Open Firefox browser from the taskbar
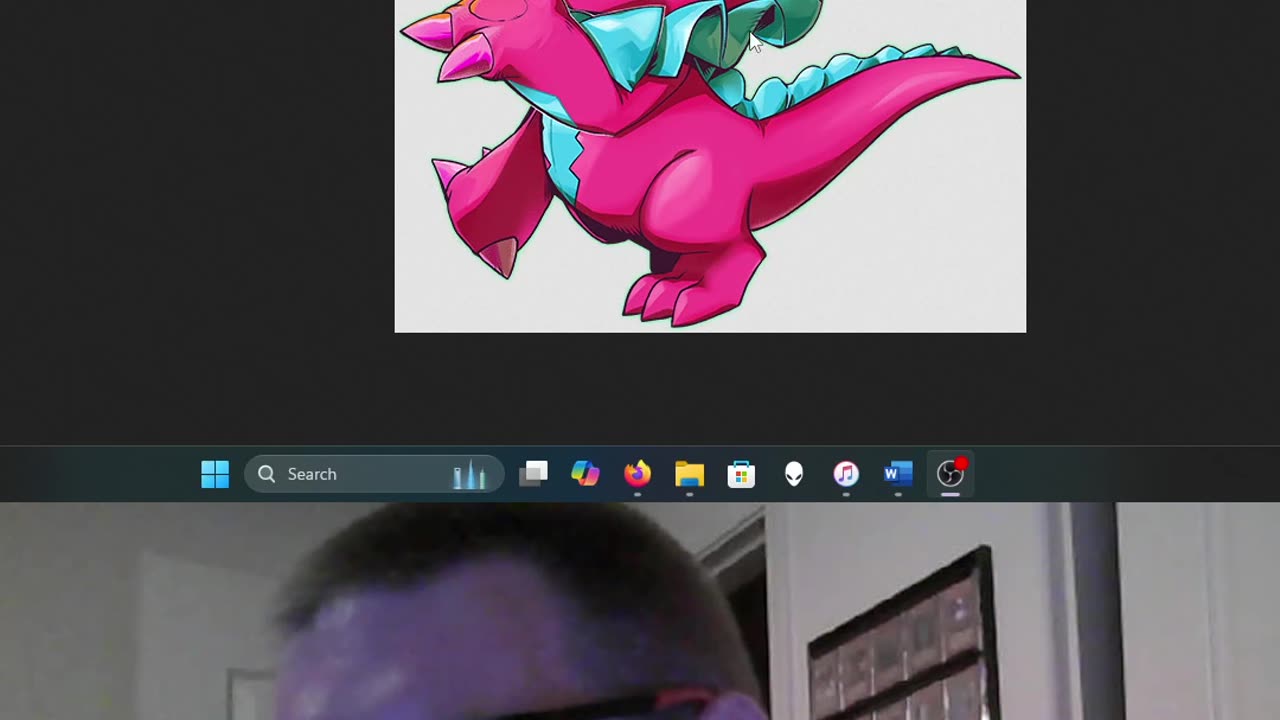The width and height of the screenshot is (1280, 720). pos(637,474)
